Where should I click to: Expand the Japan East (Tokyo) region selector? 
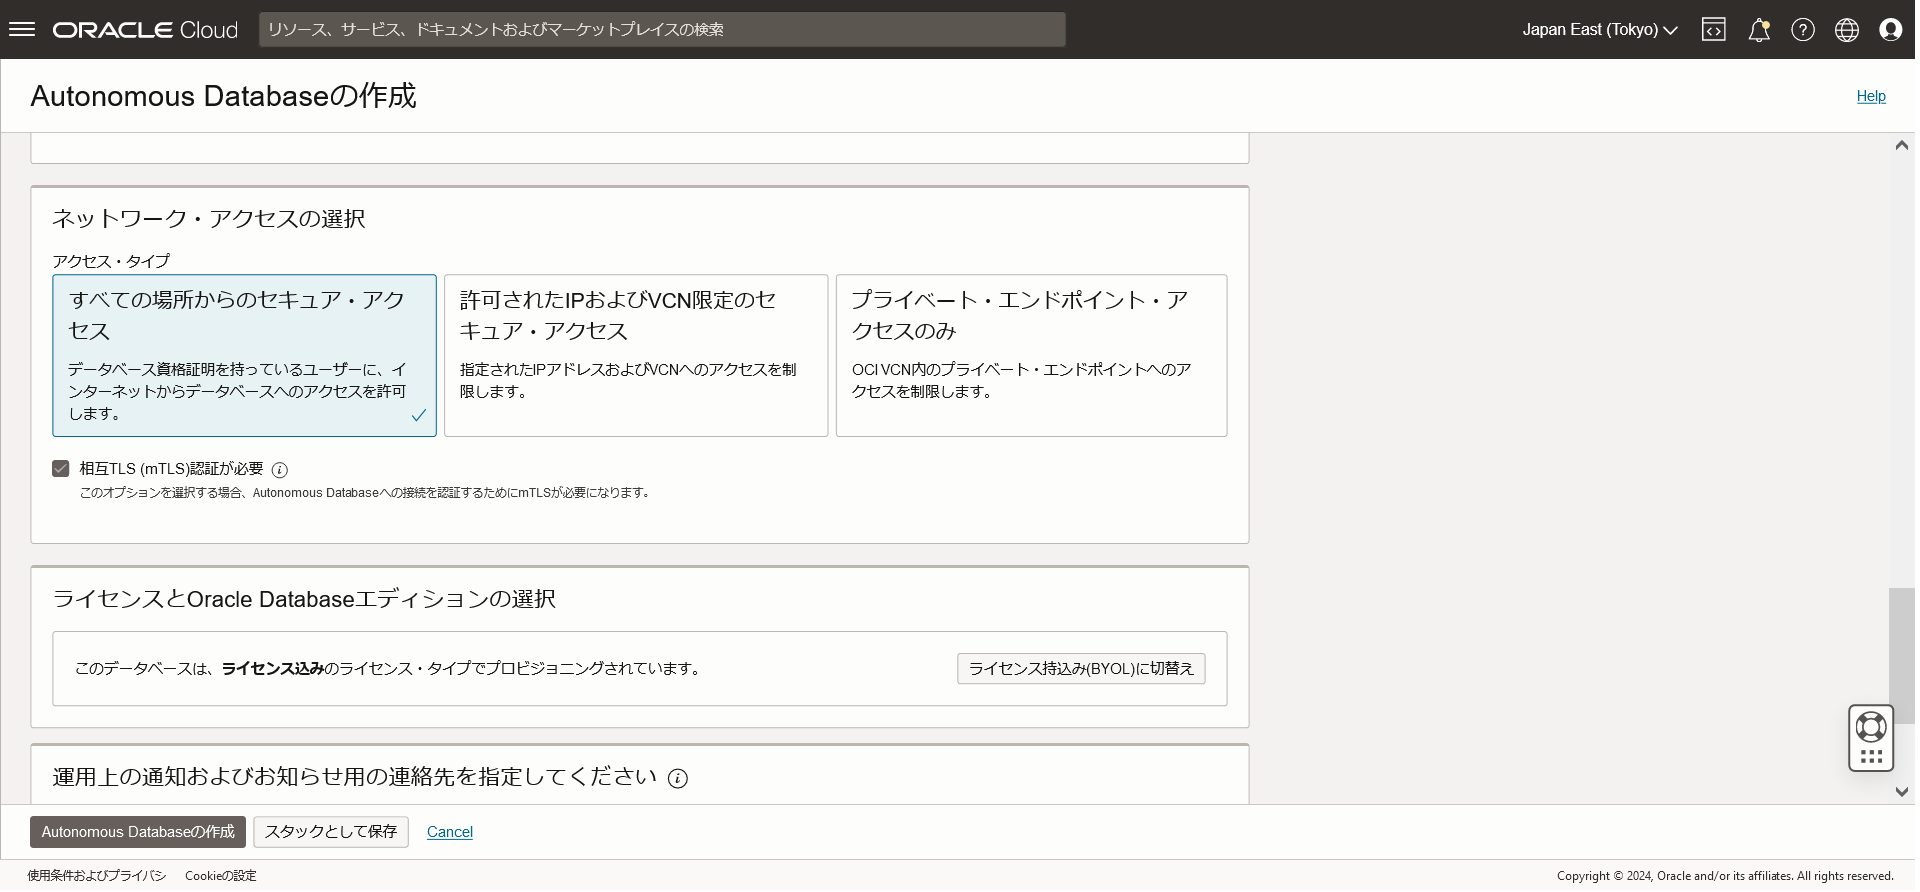[x=1599, y=30]
